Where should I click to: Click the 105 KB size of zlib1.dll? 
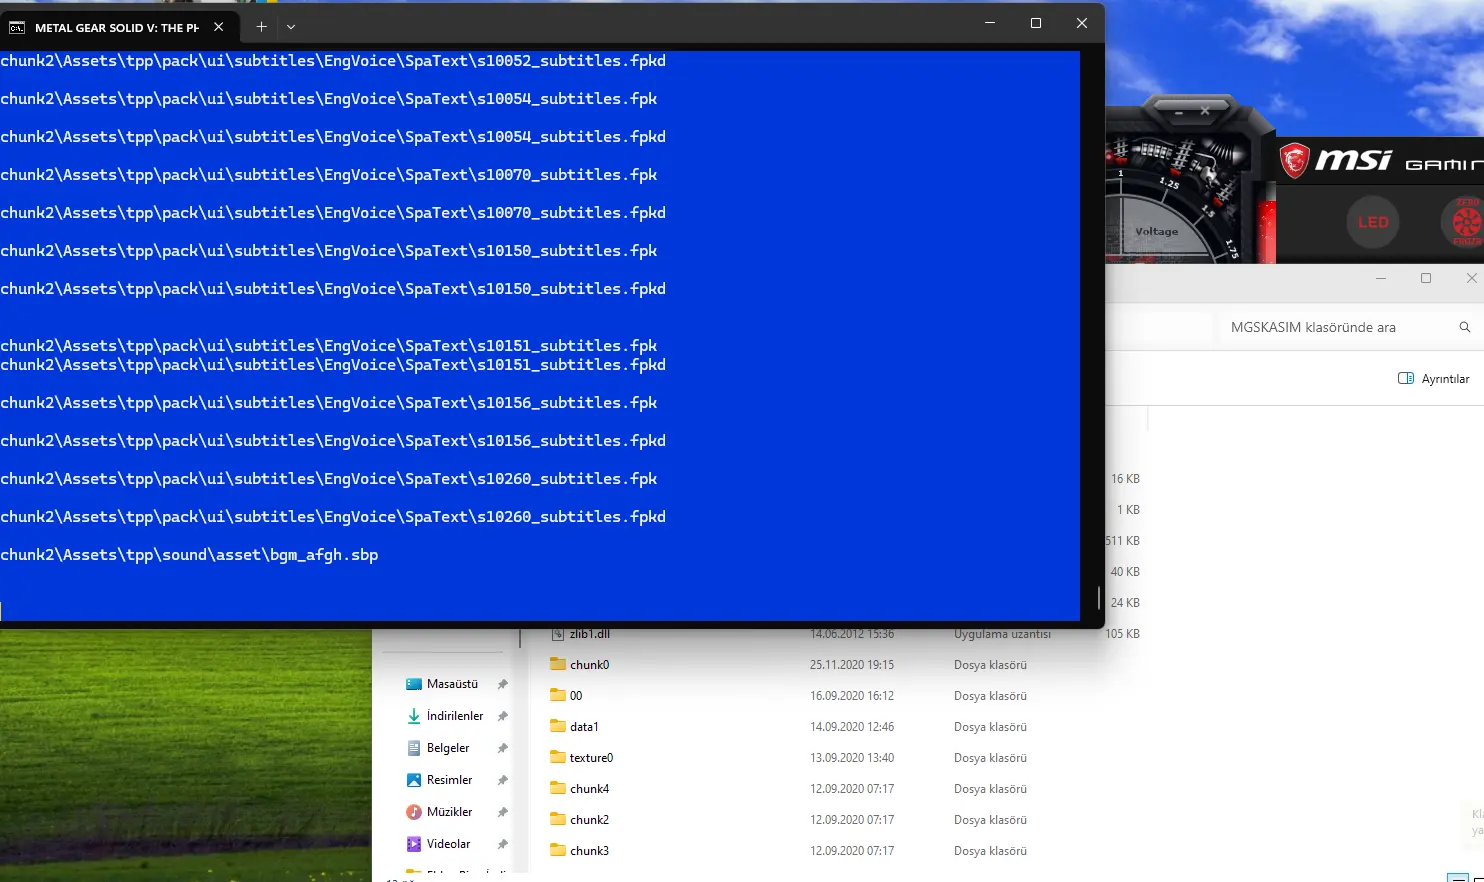click(1123, 634)
